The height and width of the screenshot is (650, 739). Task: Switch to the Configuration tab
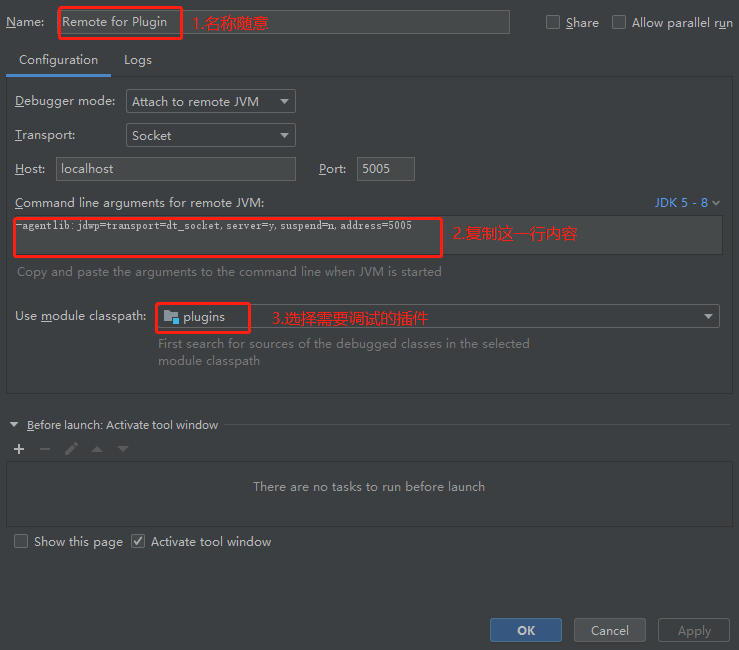(x=58, y=60)
